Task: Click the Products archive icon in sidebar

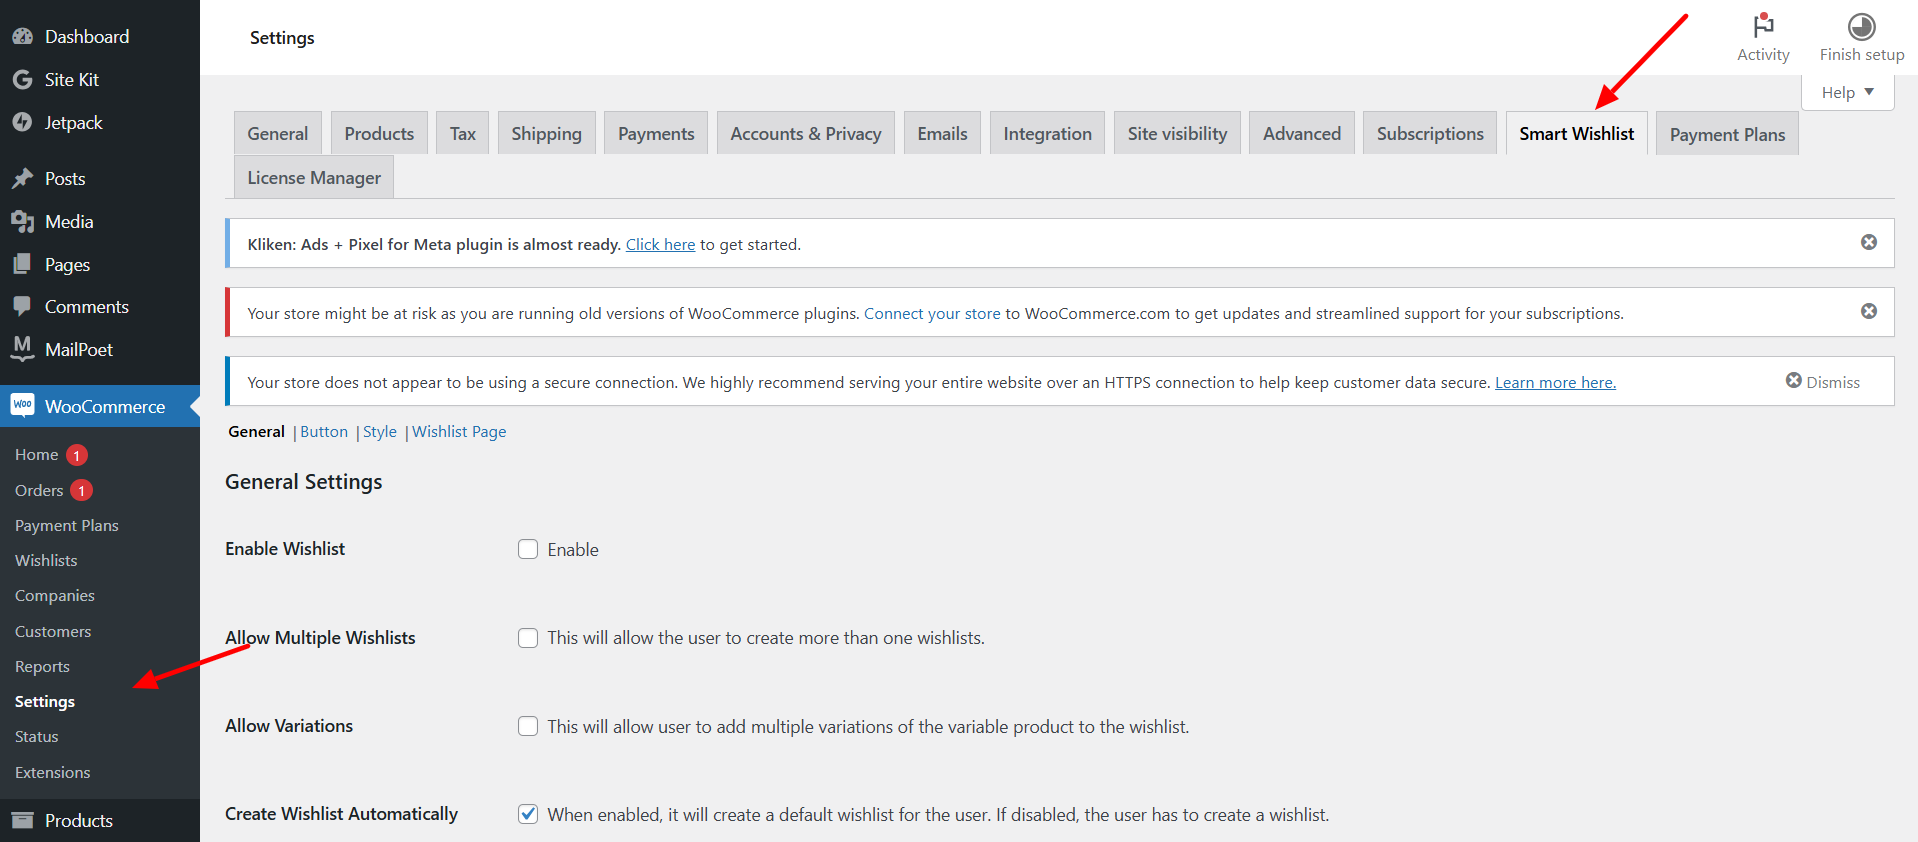Action: tap(22, 820)
